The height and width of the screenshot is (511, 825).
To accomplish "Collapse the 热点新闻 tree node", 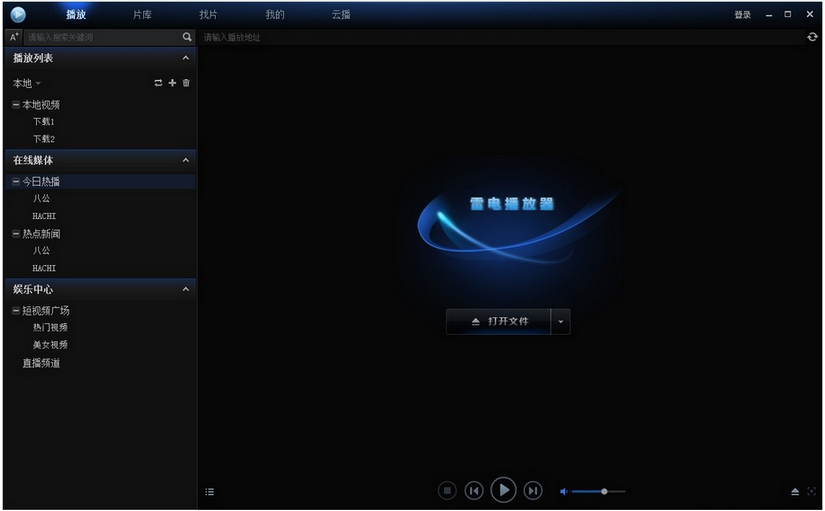I will [16, 234].
